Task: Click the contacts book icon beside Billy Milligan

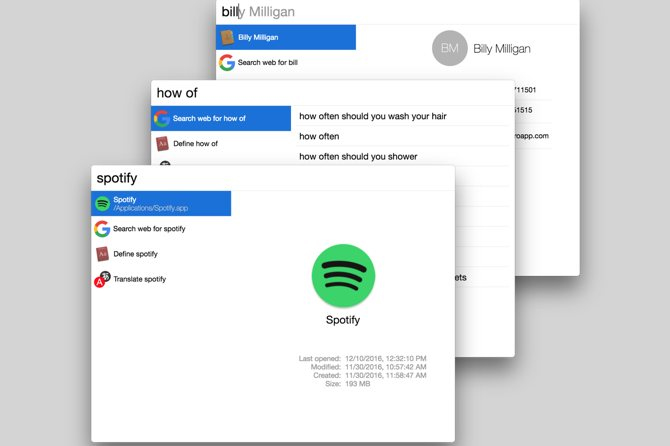Action: click(227, 37)
